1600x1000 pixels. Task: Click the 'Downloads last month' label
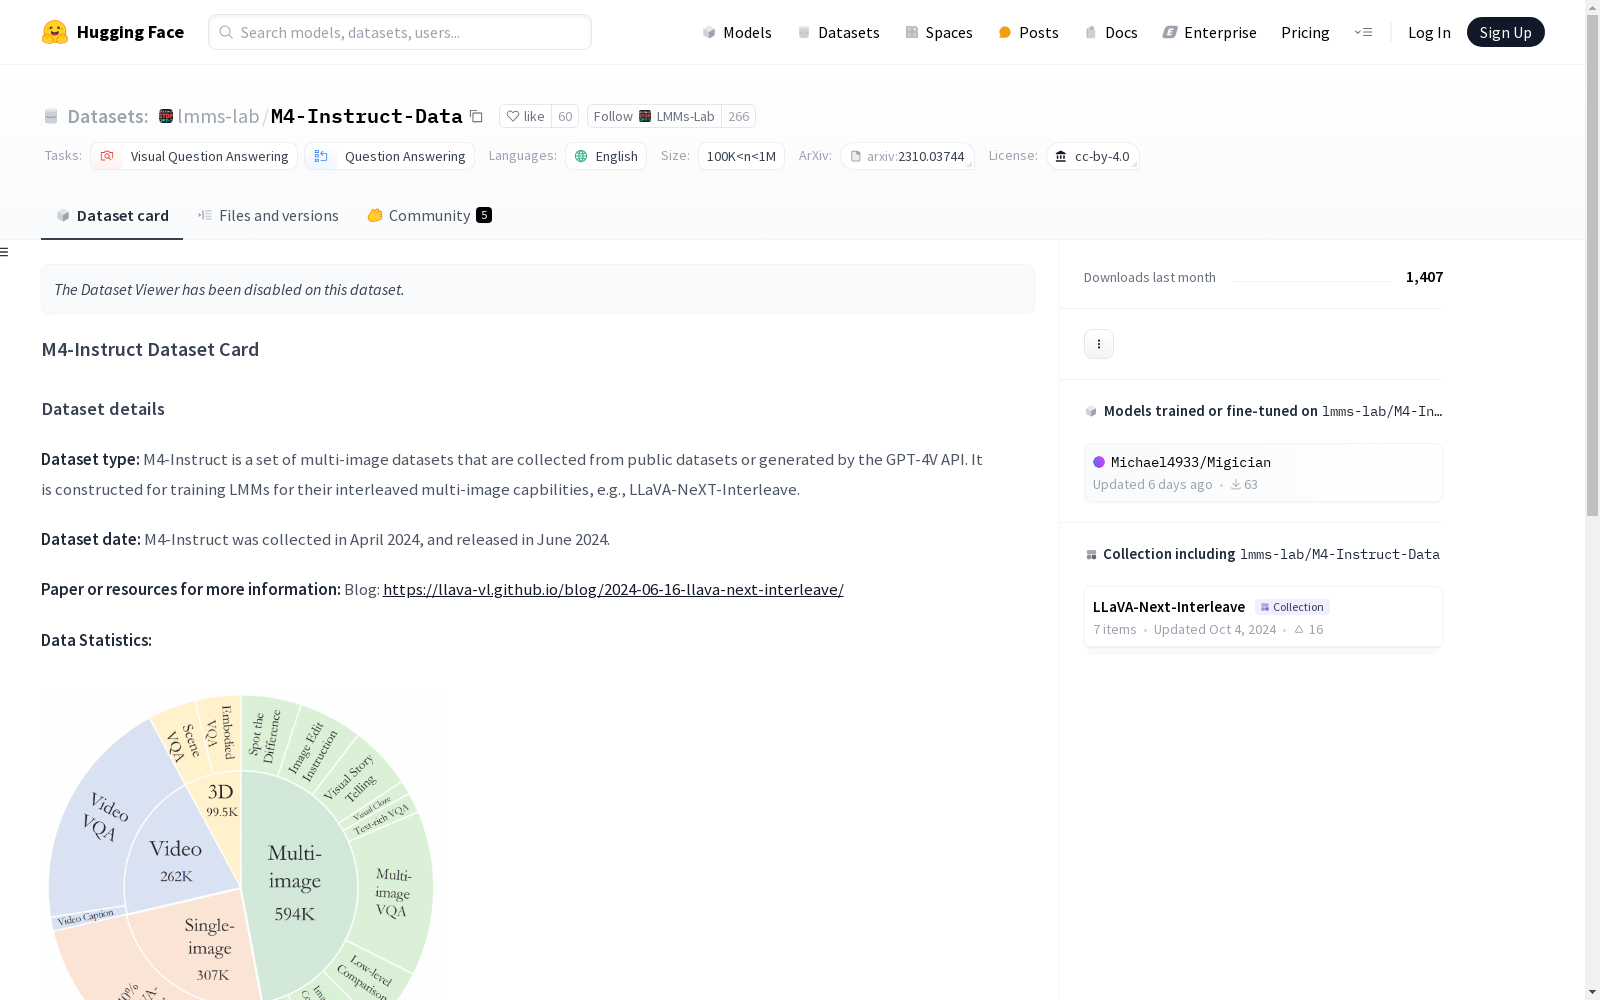(1150, 277)
